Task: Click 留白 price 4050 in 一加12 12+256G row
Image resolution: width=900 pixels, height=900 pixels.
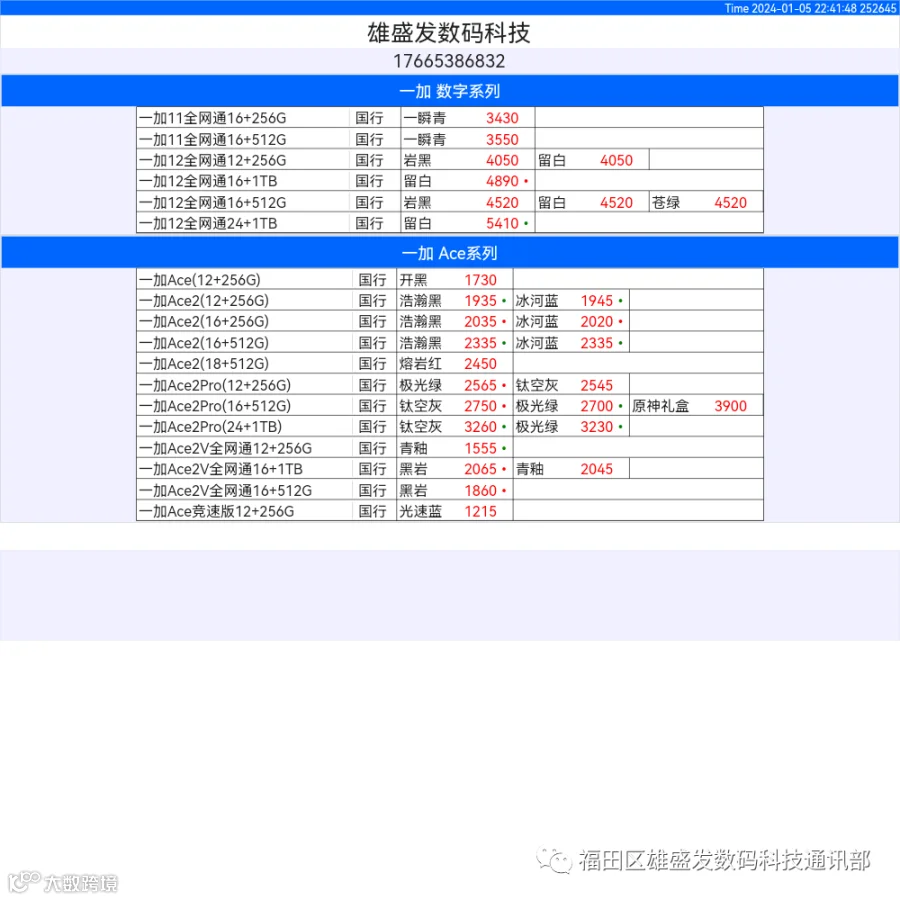Action: 616,160
